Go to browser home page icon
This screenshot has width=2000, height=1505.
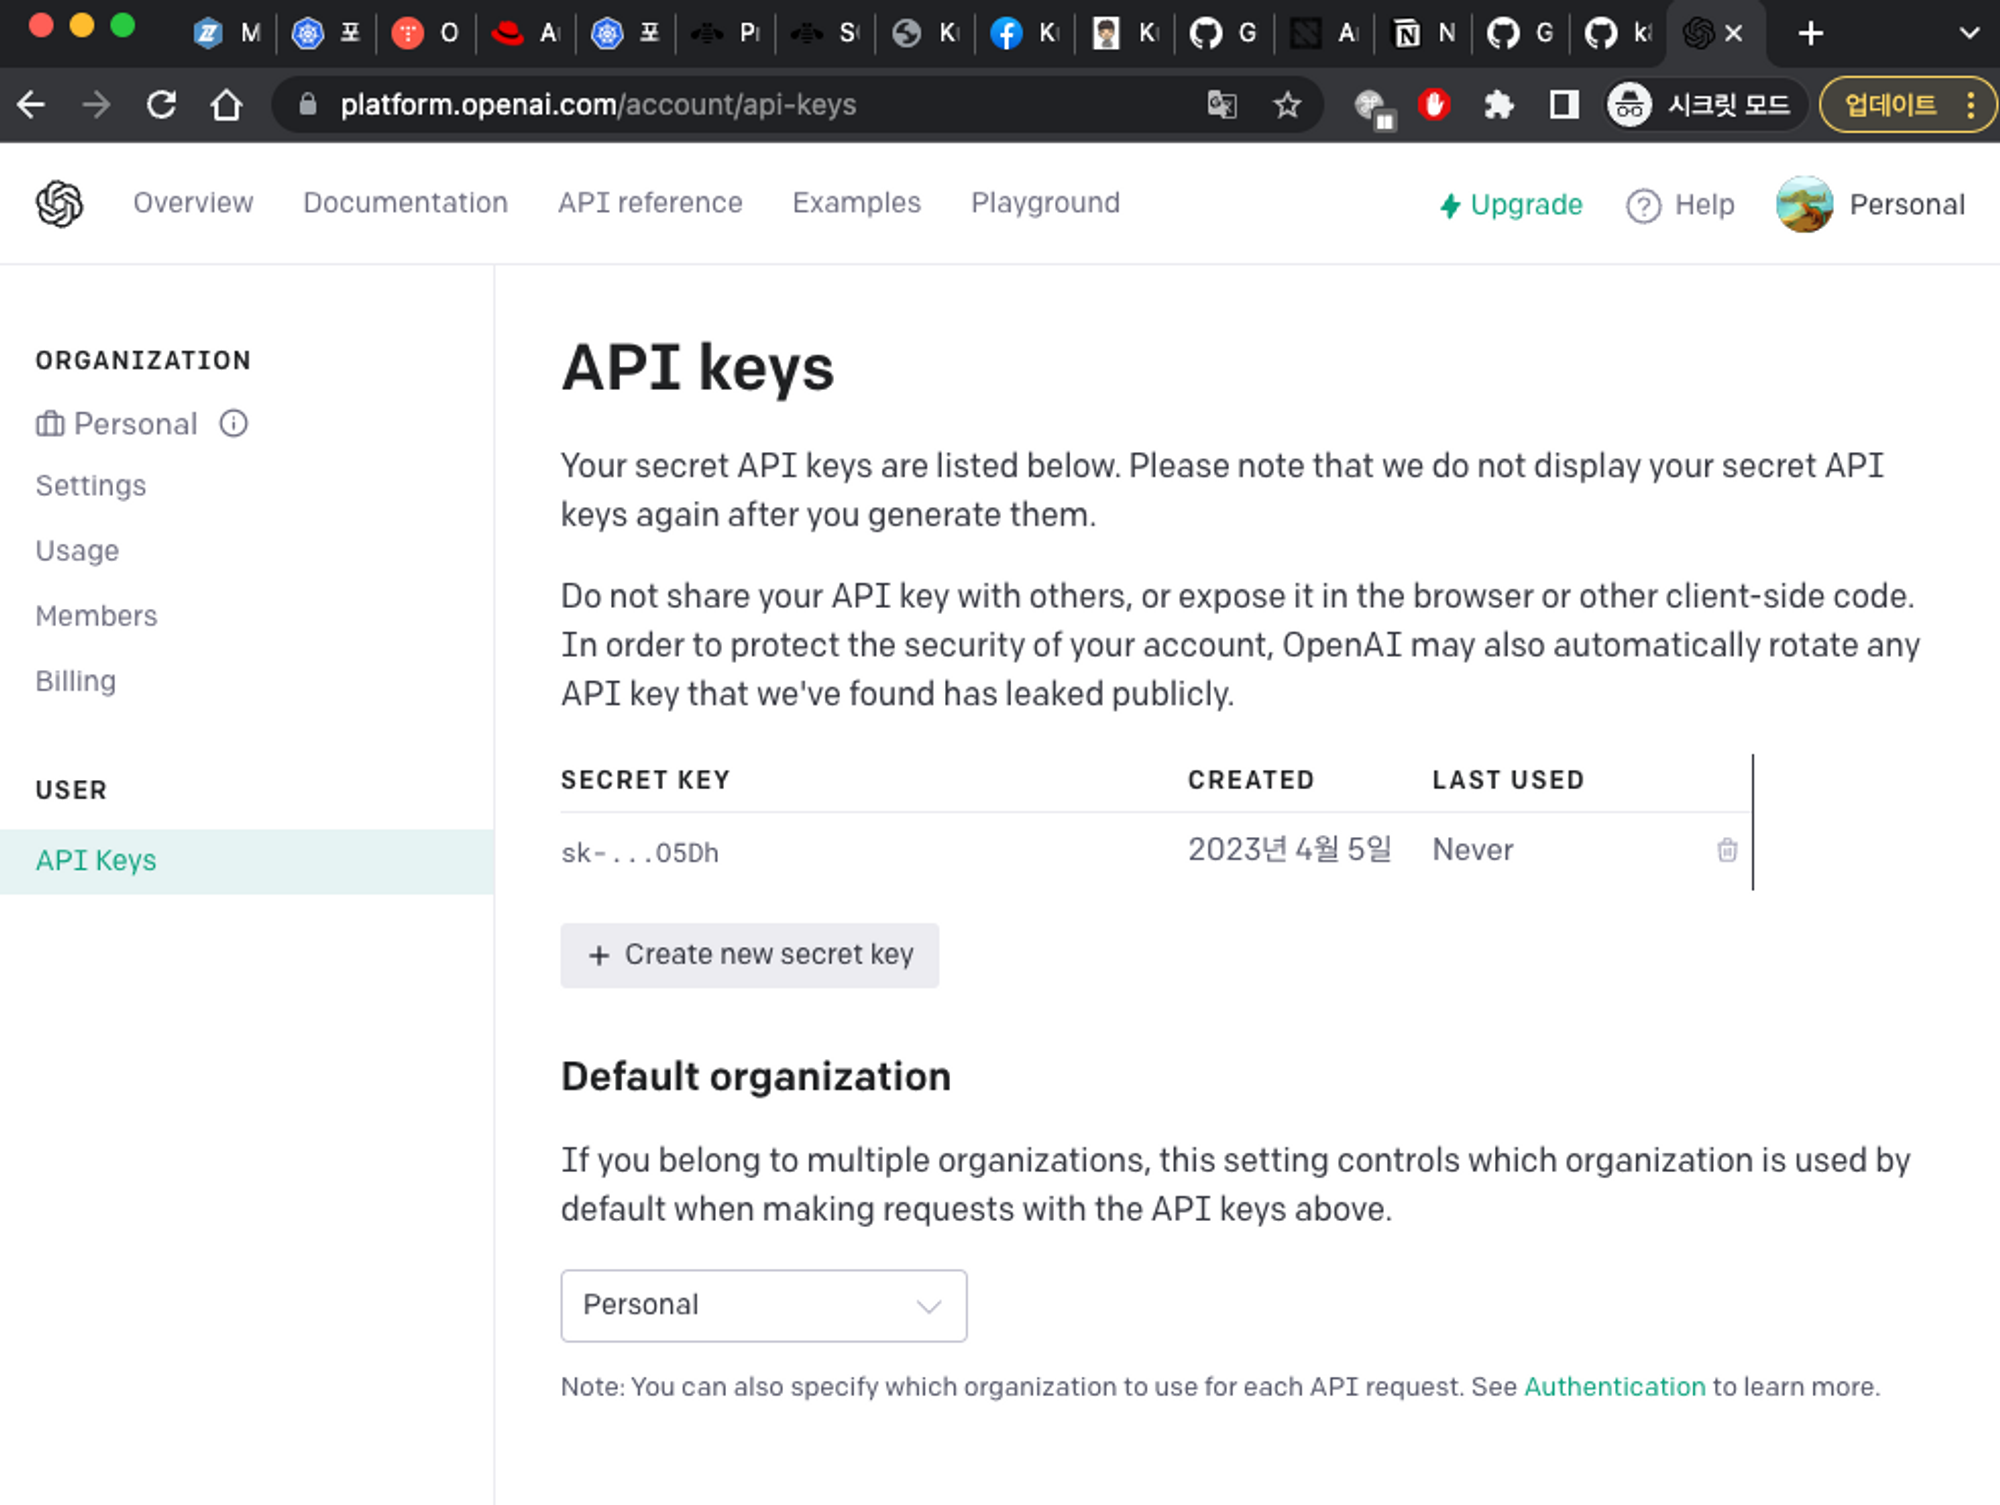[226, 105]
